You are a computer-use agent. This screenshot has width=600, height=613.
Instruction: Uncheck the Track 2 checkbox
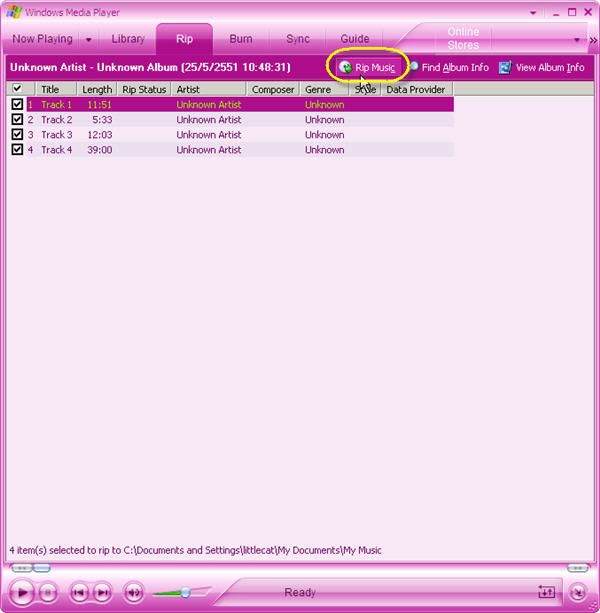17,119
